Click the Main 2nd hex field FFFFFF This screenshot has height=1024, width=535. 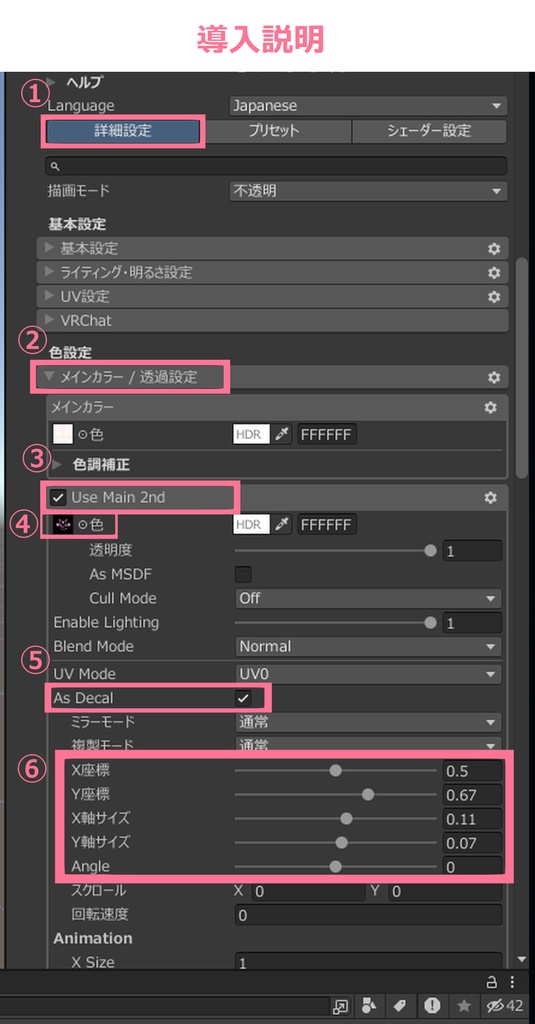pos(327,524)
